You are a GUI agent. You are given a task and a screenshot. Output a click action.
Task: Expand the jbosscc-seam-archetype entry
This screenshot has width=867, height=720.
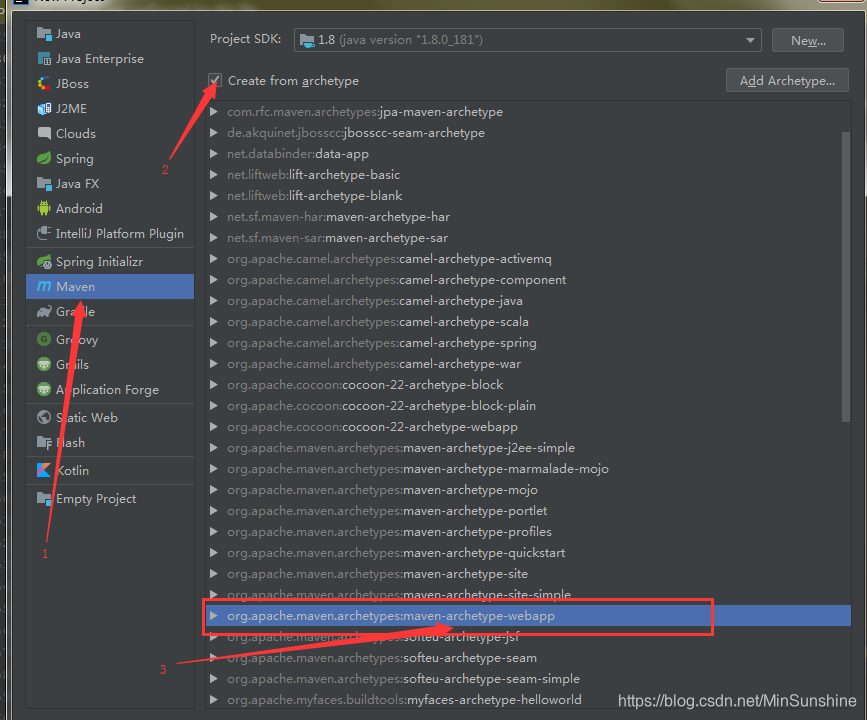tap(213, 133)
